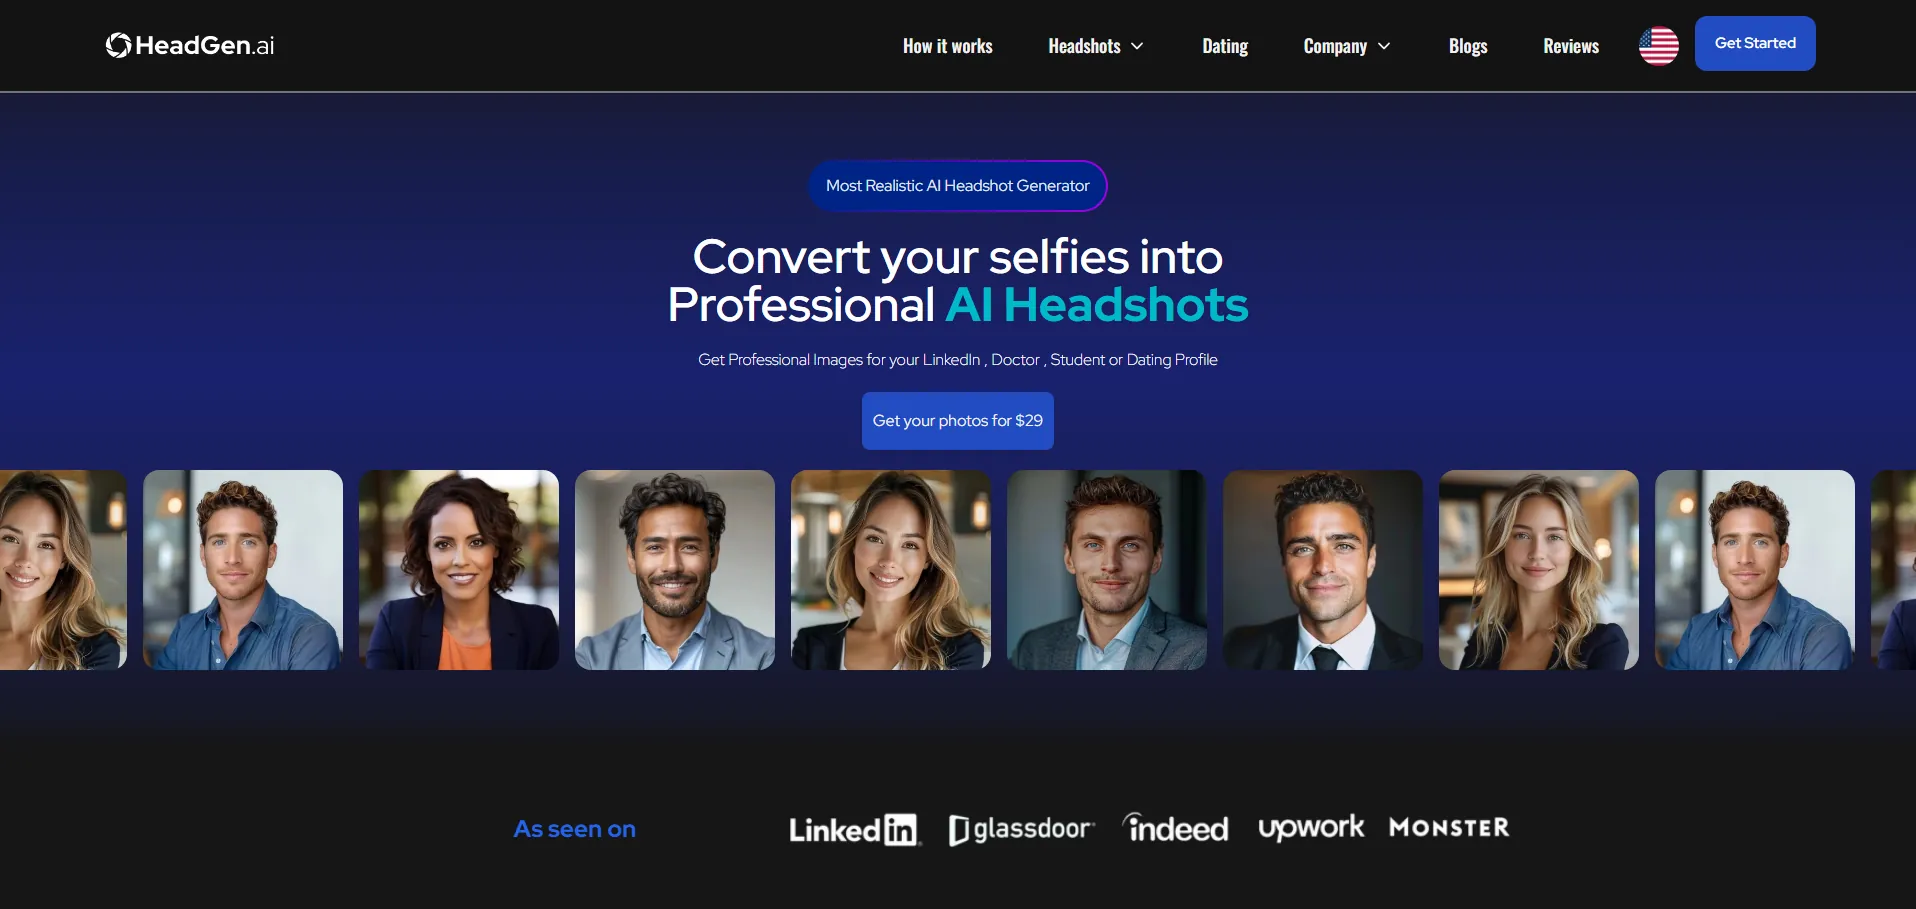
Task: Click Get your photos for $29
Action: click(x=958, y=421)
